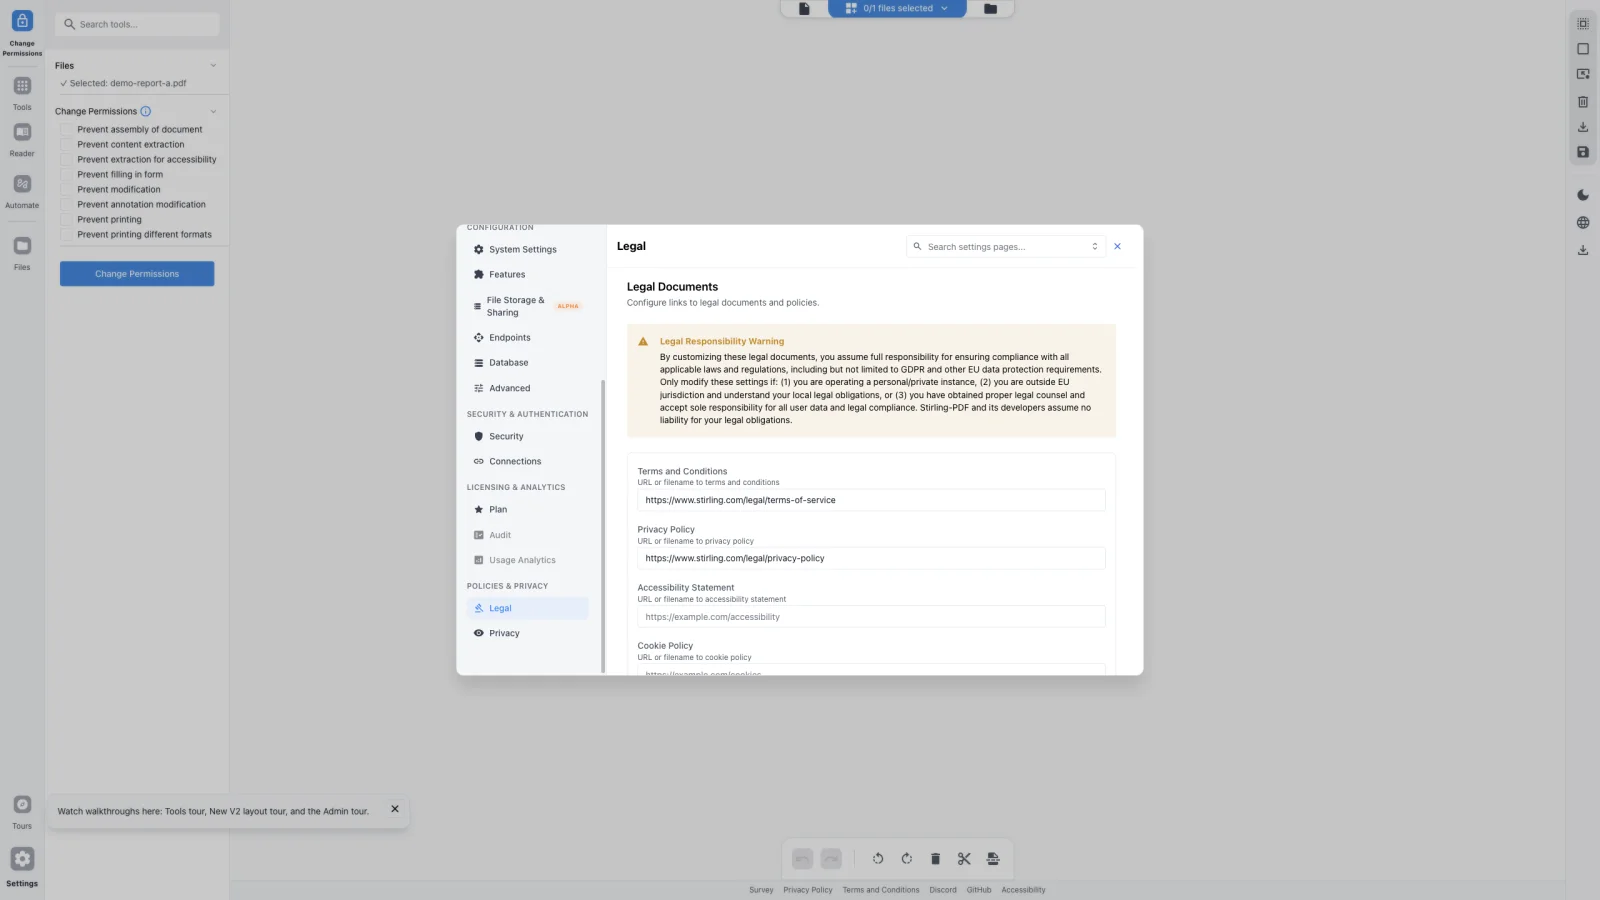Click the folder icon in top bar
The height and width of the screenshot is (900, 1600).
[990, 9]
